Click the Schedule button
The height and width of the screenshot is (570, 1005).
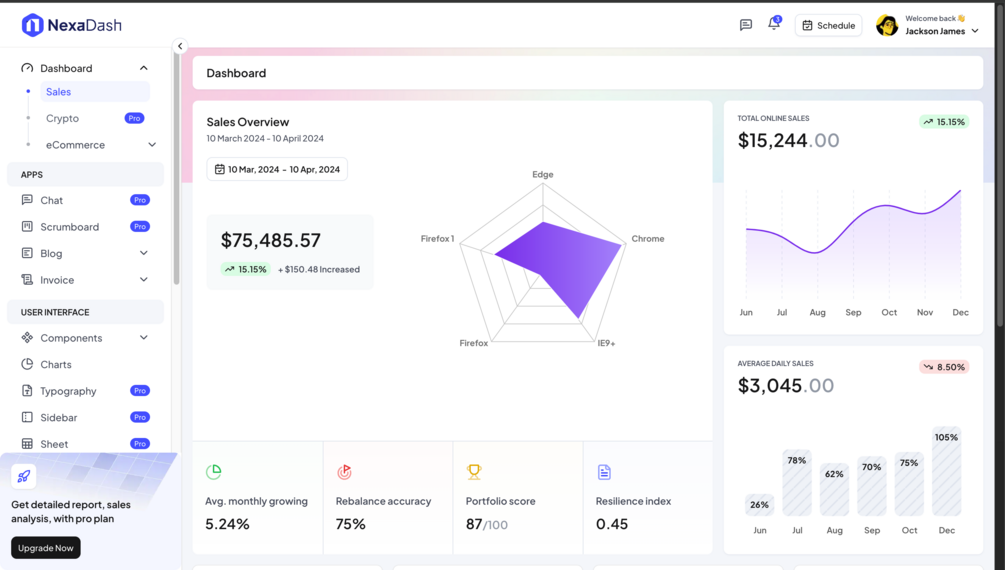coord(828,26)
